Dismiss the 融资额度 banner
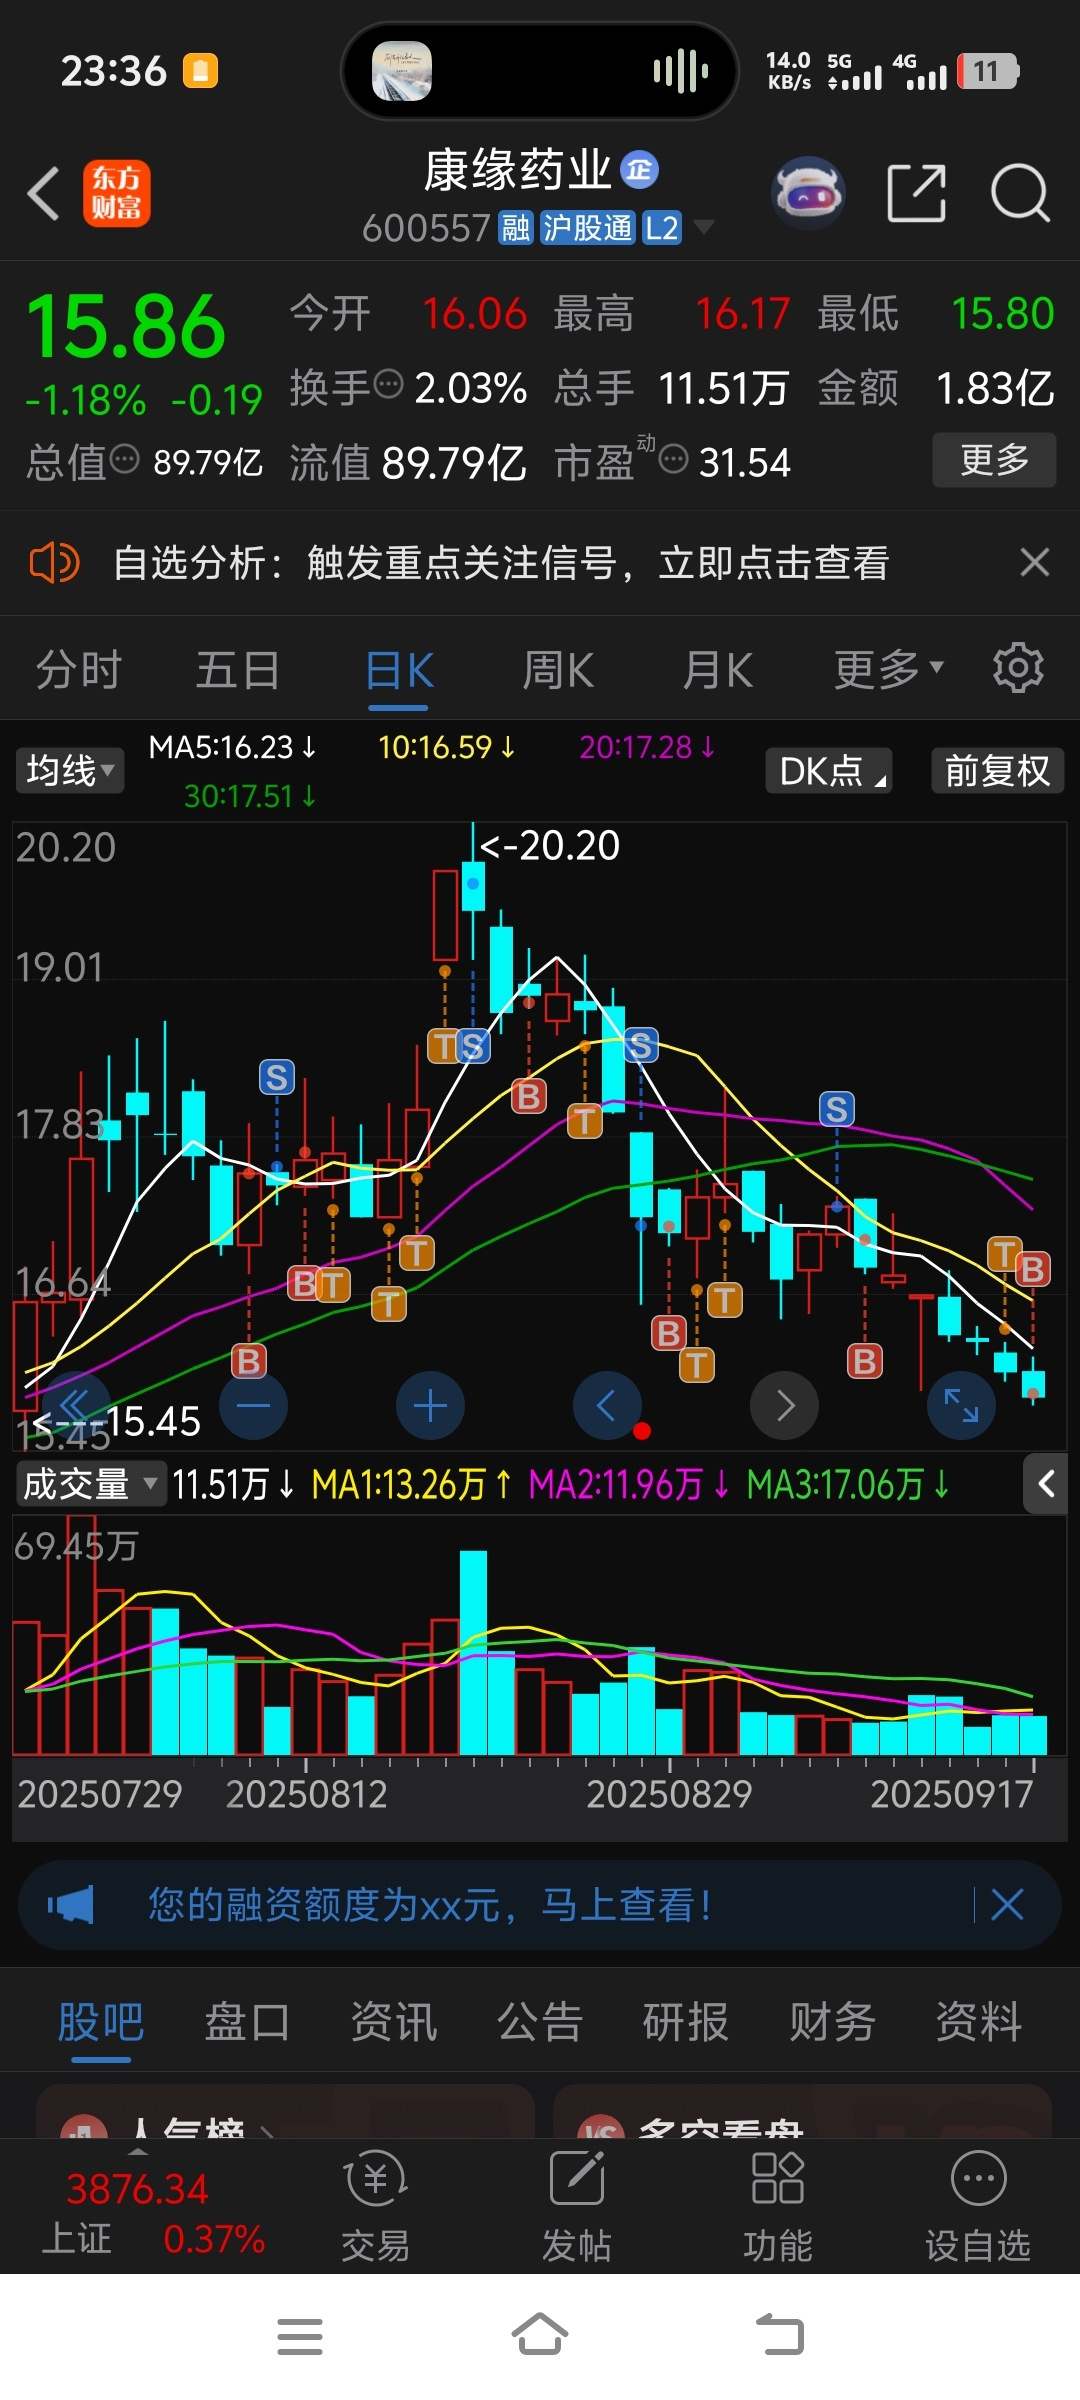Viewport: 1080px width, 2400px height. click(1007, 1905)
